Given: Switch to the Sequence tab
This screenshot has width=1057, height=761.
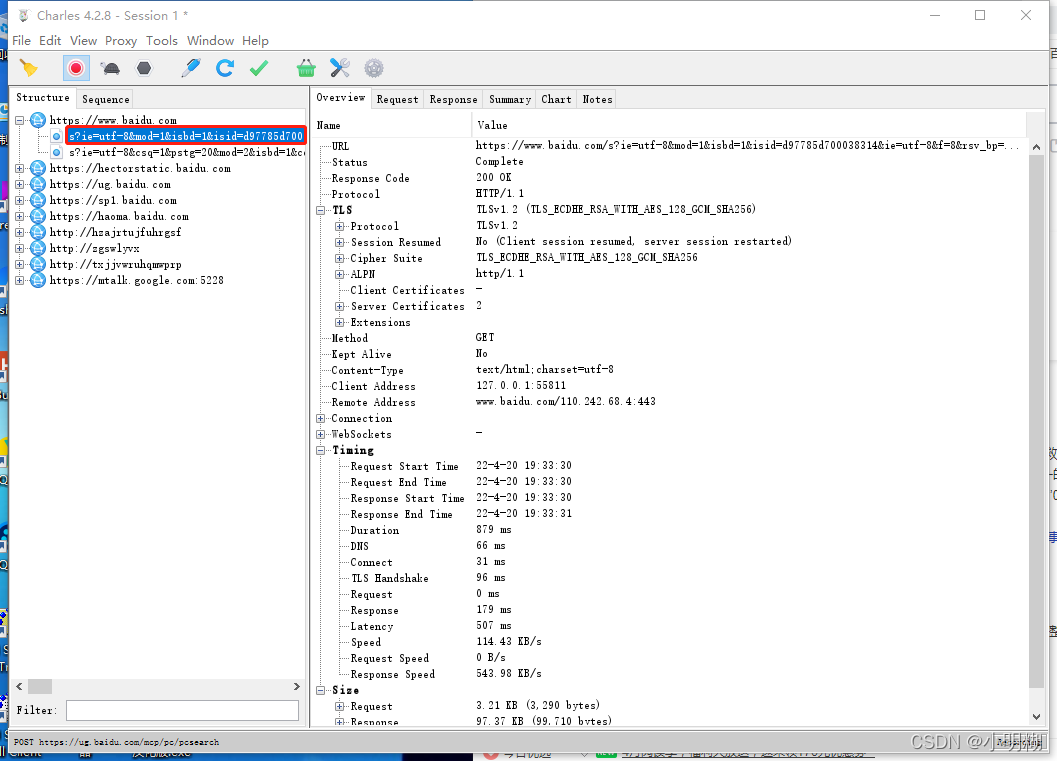Looking at the screenshot, I should 105,99.
